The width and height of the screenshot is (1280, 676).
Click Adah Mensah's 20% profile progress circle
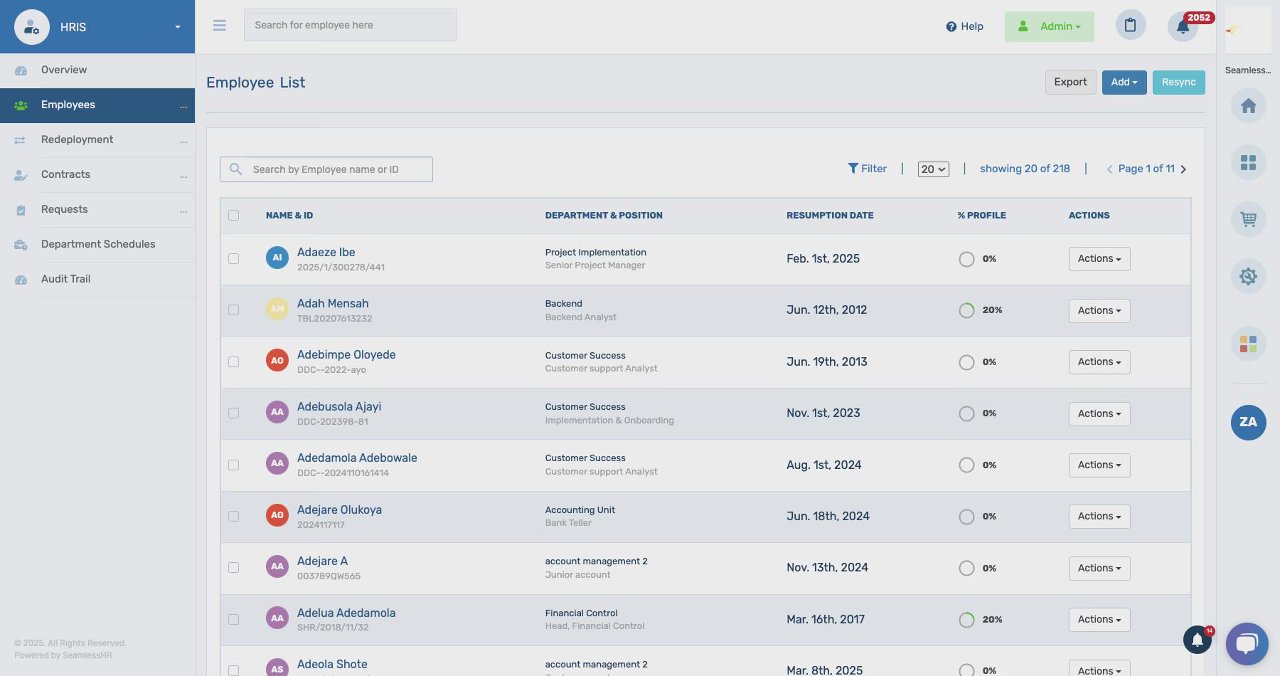[x=966, y=310]
